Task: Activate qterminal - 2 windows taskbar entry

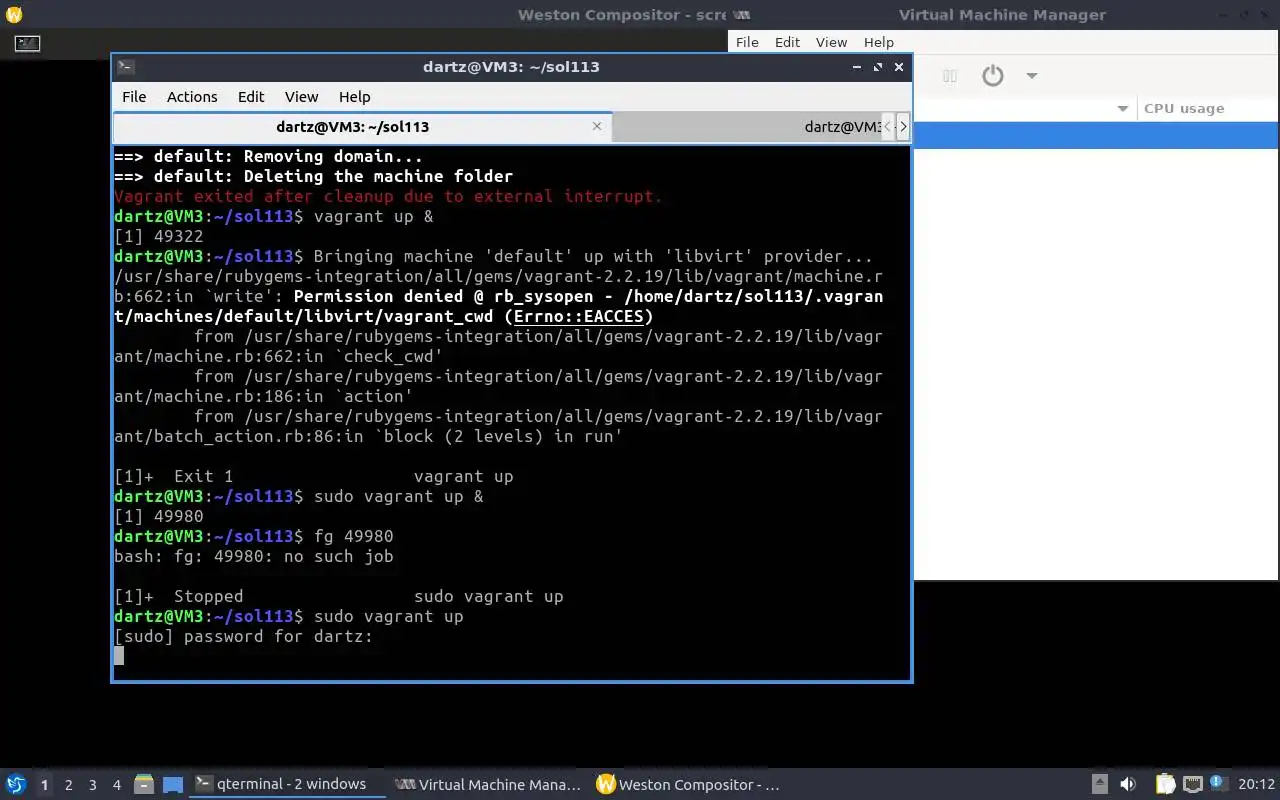Action: pyautogui.click(x=288, y=785)
